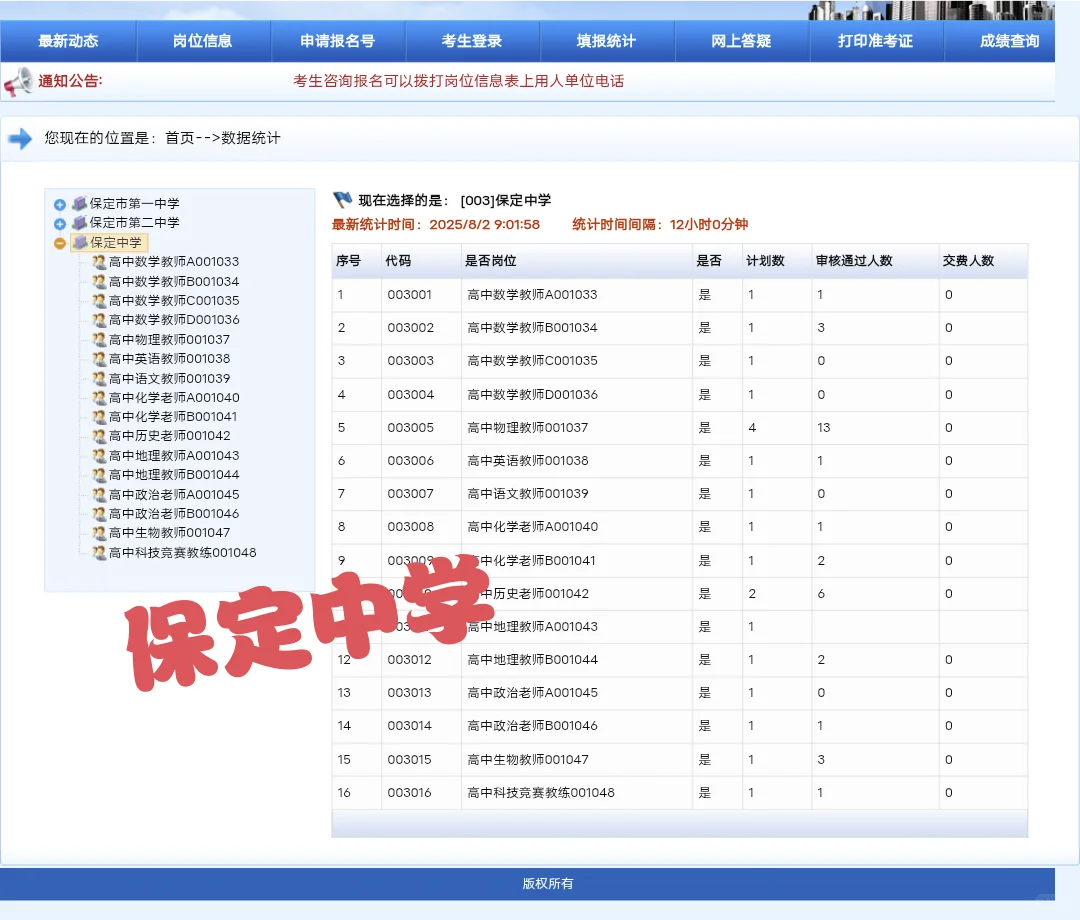Go to 申请报名号 page

[338, 41]
